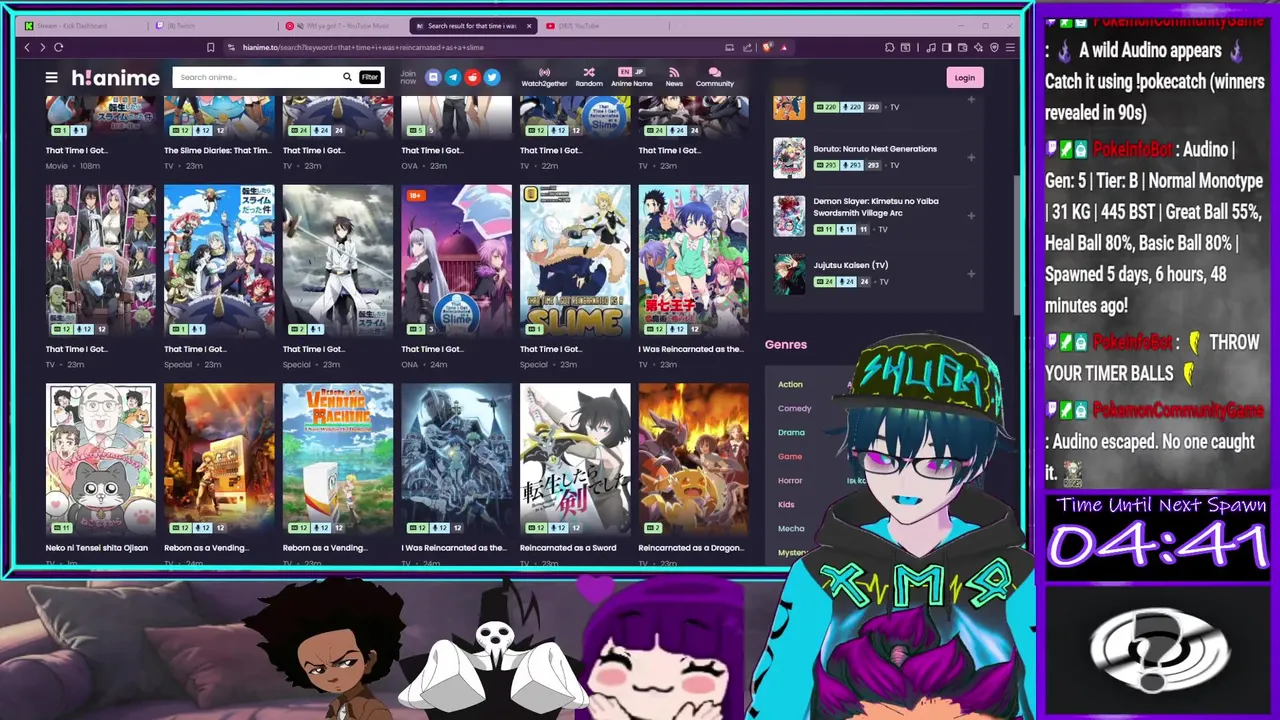Select the Comedy genre
Viewport: 1280px width, 720px height.
(x=794, y=408)
